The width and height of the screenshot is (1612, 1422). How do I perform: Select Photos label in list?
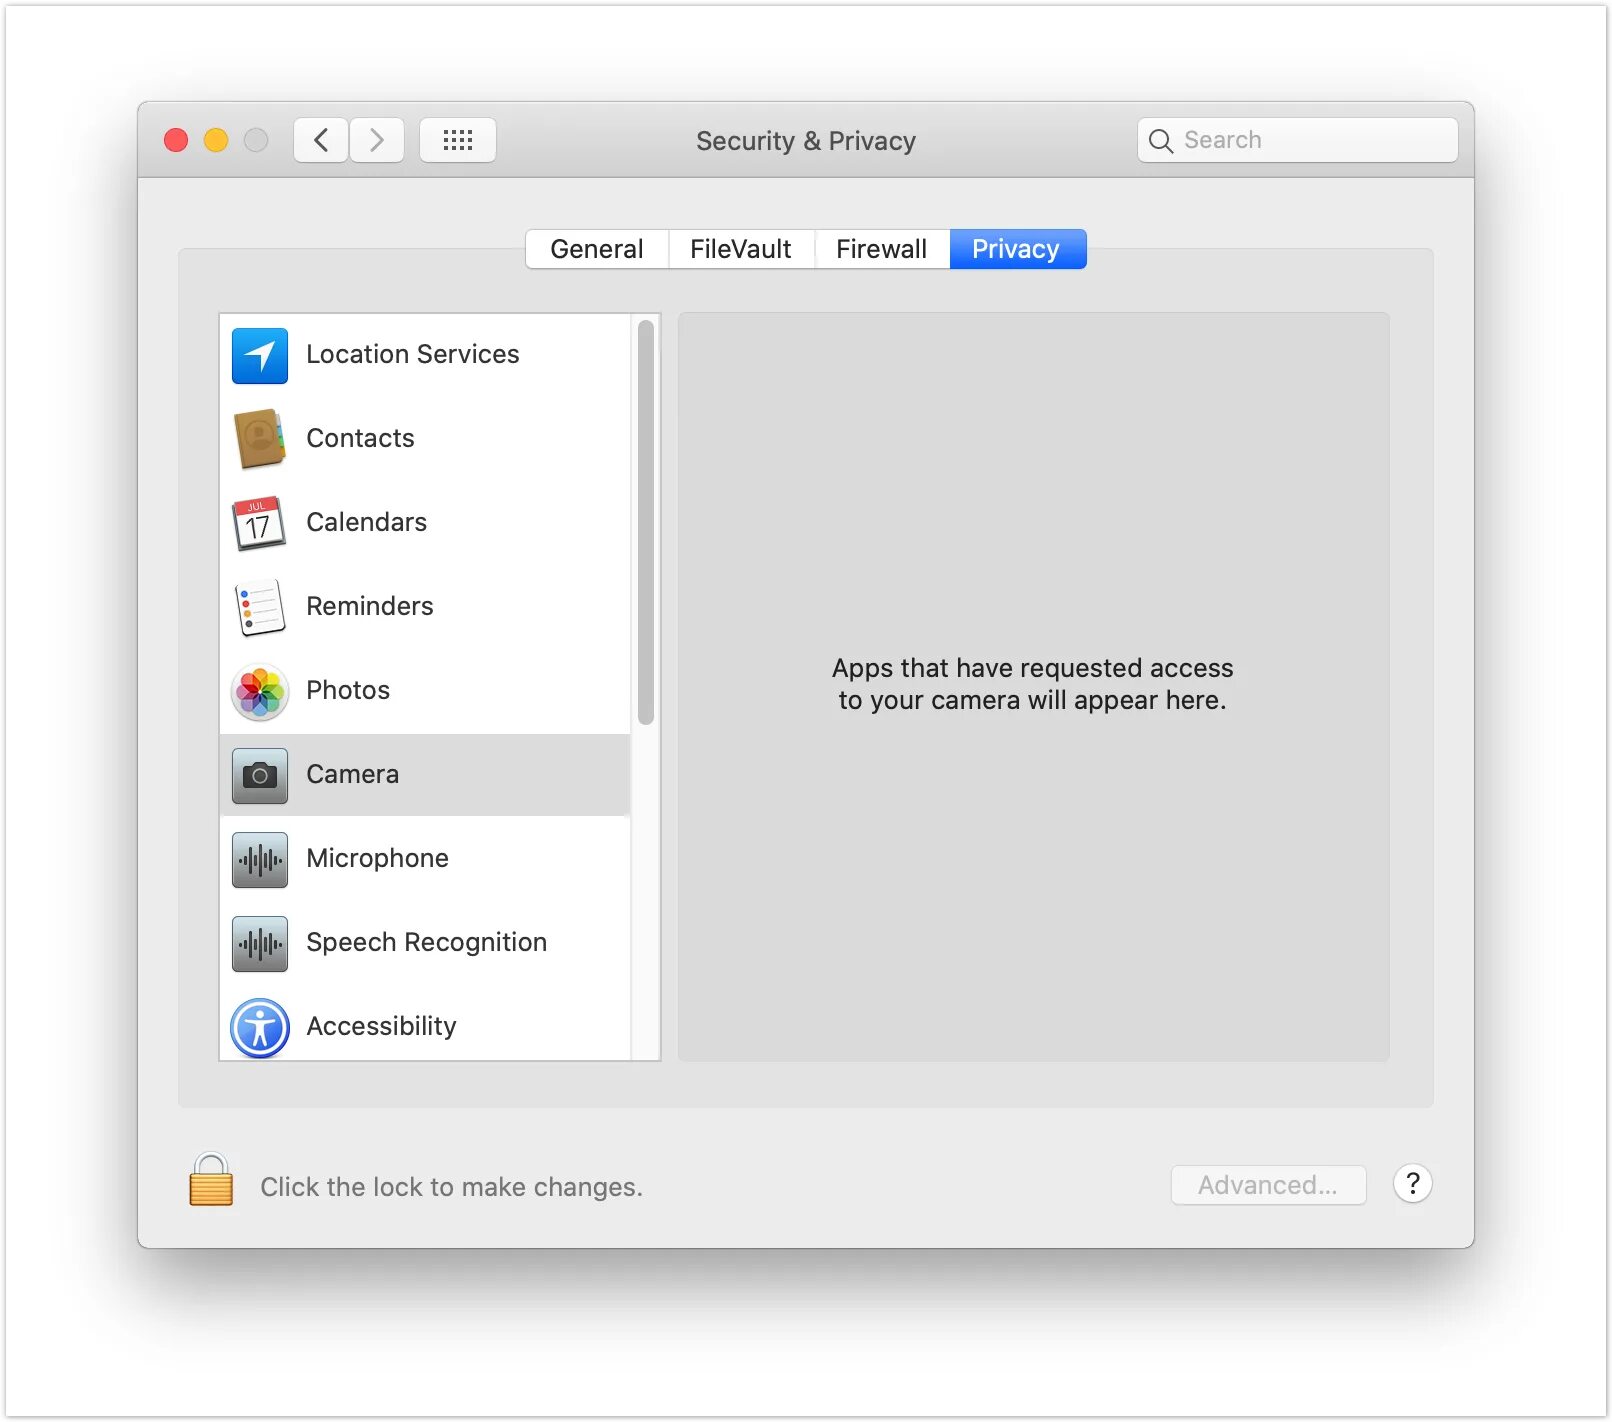pos(348,690)
